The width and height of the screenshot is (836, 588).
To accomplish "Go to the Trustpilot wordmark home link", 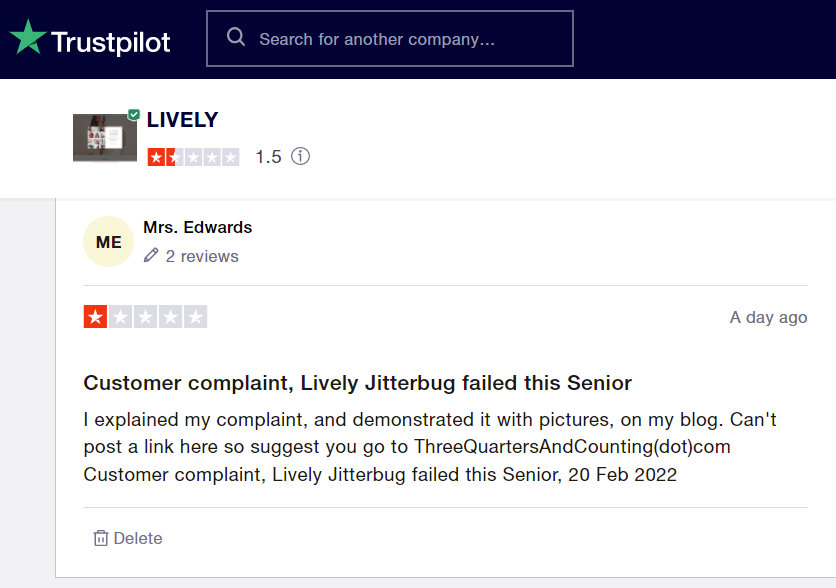I will pos(110,41).
